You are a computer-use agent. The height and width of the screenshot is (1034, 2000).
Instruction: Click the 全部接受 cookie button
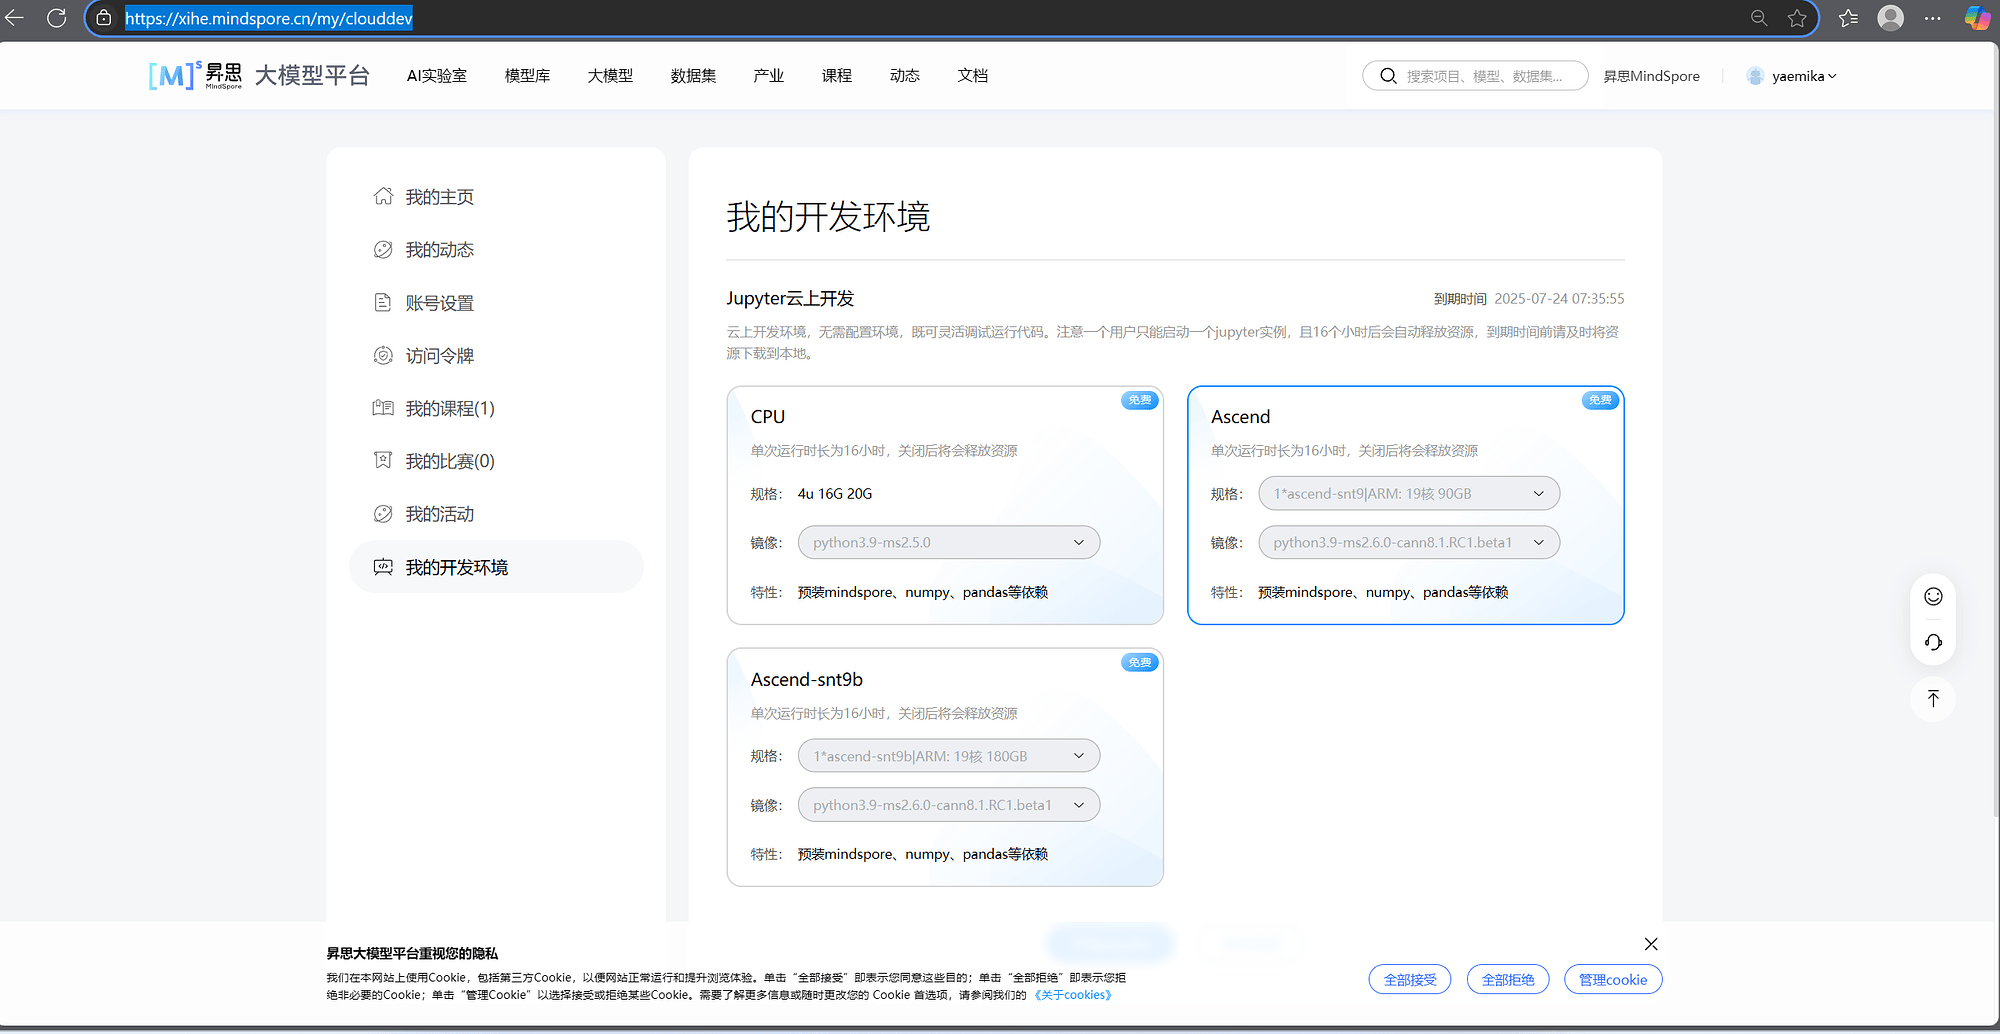pyautogui.click(x=1409, y=980)
